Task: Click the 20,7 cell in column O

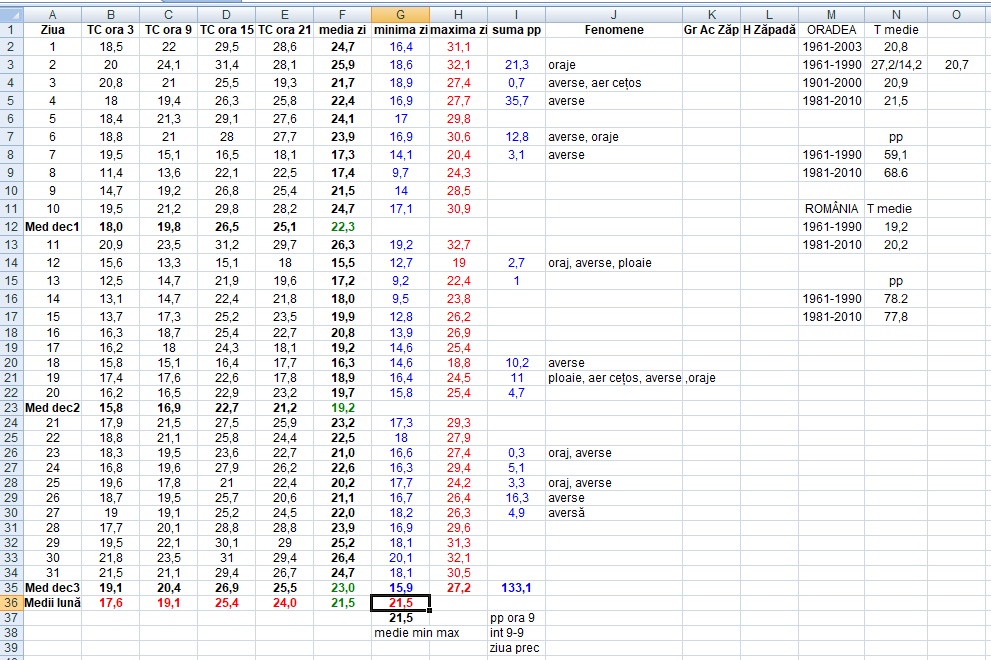Action: pyautogui.click(x=956, y=64)
